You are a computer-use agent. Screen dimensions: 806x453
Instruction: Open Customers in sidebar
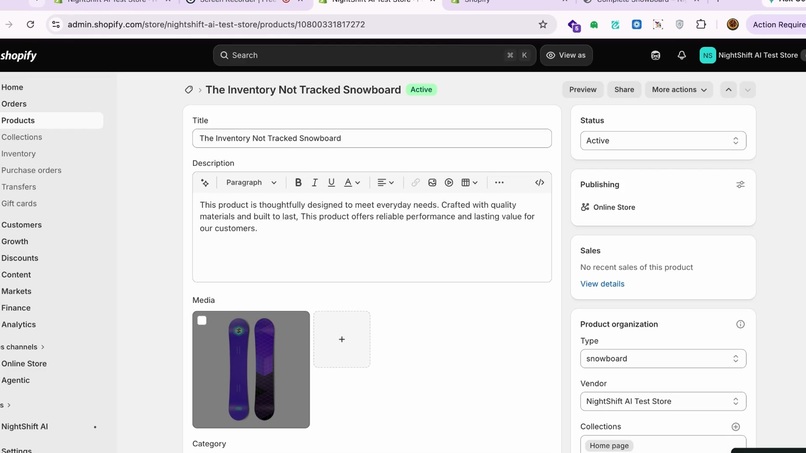tap(22, 225)
